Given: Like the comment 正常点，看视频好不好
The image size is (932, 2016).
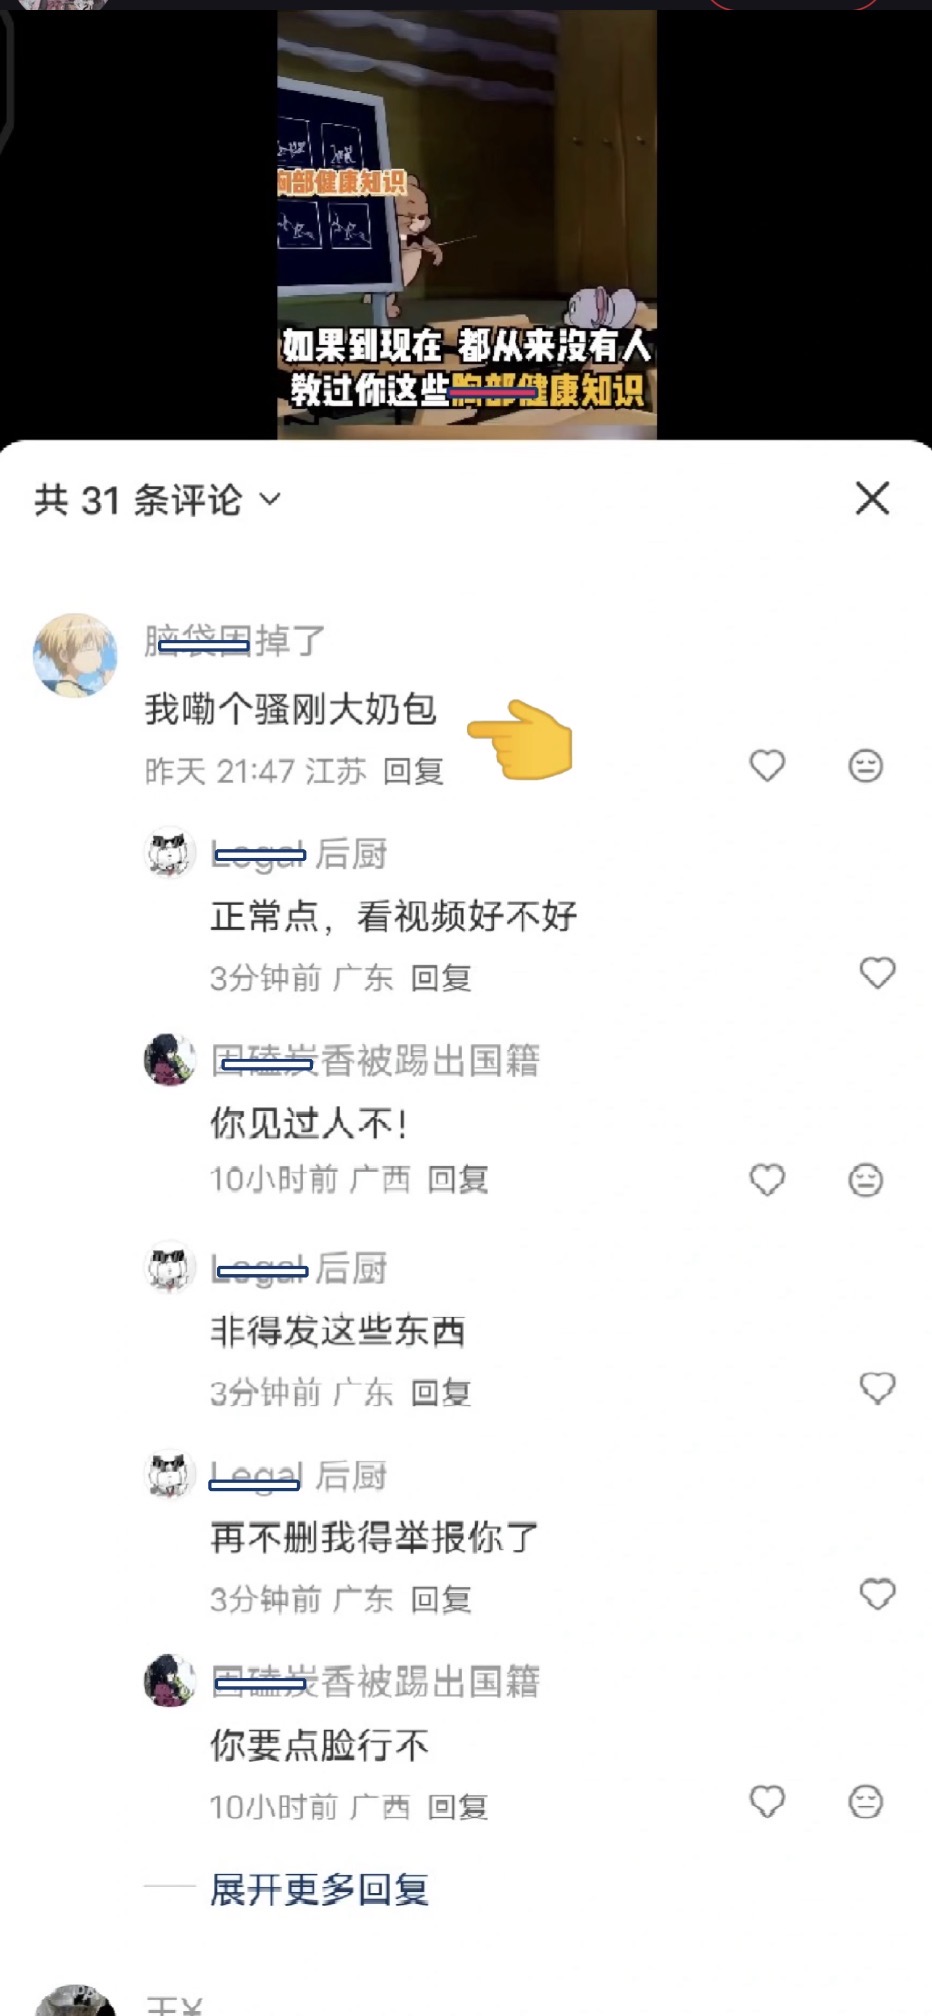Looking at the screenshot, I should point(877,973).
